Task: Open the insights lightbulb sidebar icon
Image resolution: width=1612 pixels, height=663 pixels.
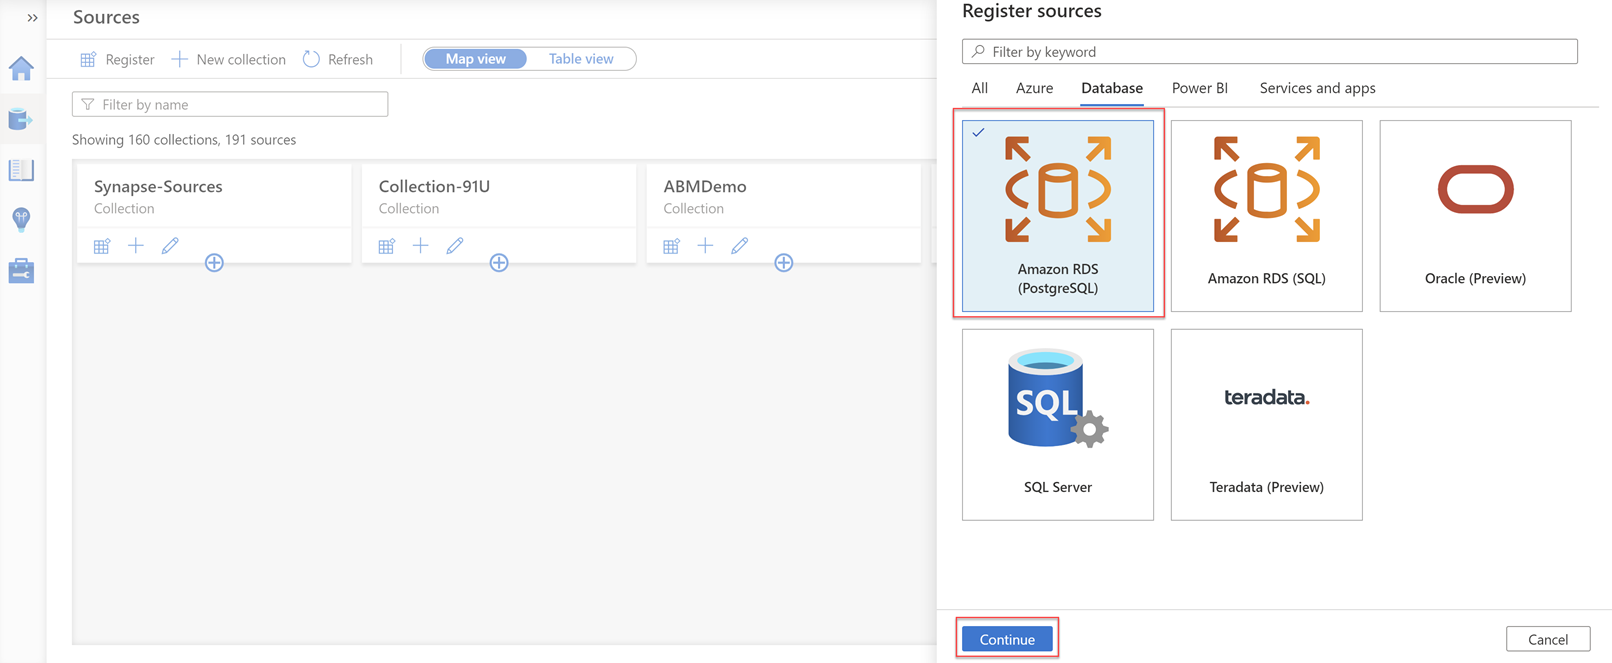Action: [21, 219]
